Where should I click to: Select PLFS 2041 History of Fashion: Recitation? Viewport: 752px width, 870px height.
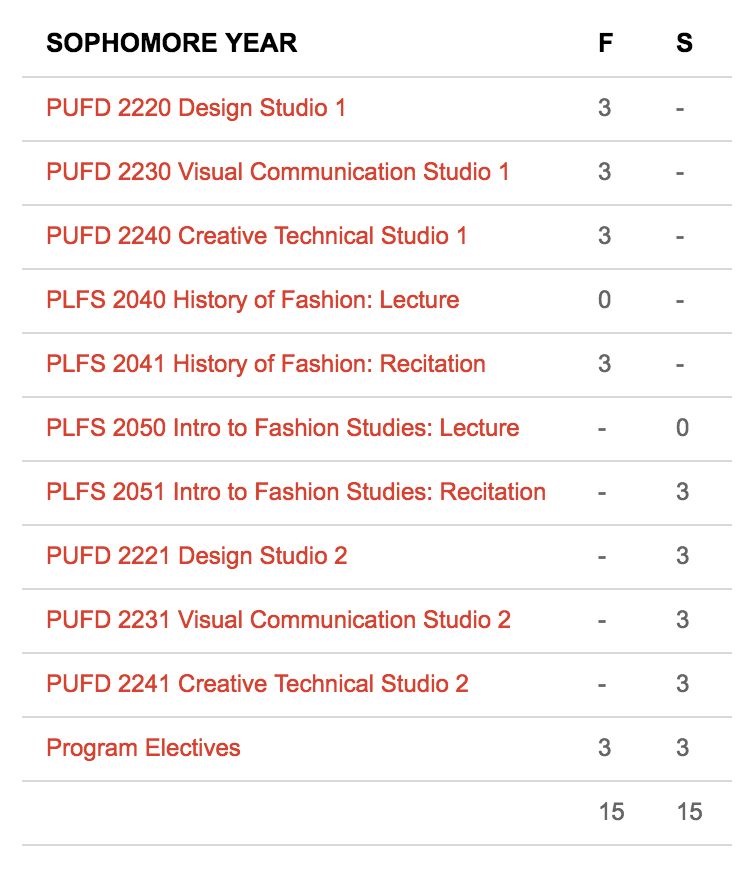[x=266, y=364]
